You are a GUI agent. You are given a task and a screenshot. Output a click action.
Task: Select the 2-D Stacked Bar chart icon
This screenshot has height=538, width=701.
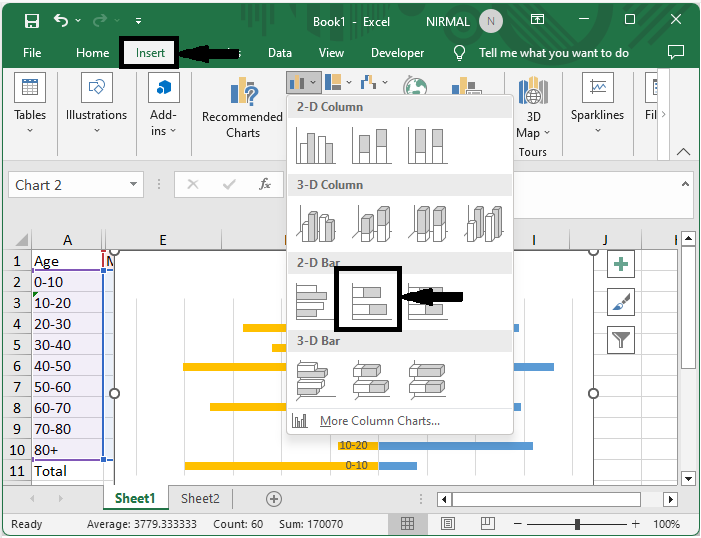[369, 299]
